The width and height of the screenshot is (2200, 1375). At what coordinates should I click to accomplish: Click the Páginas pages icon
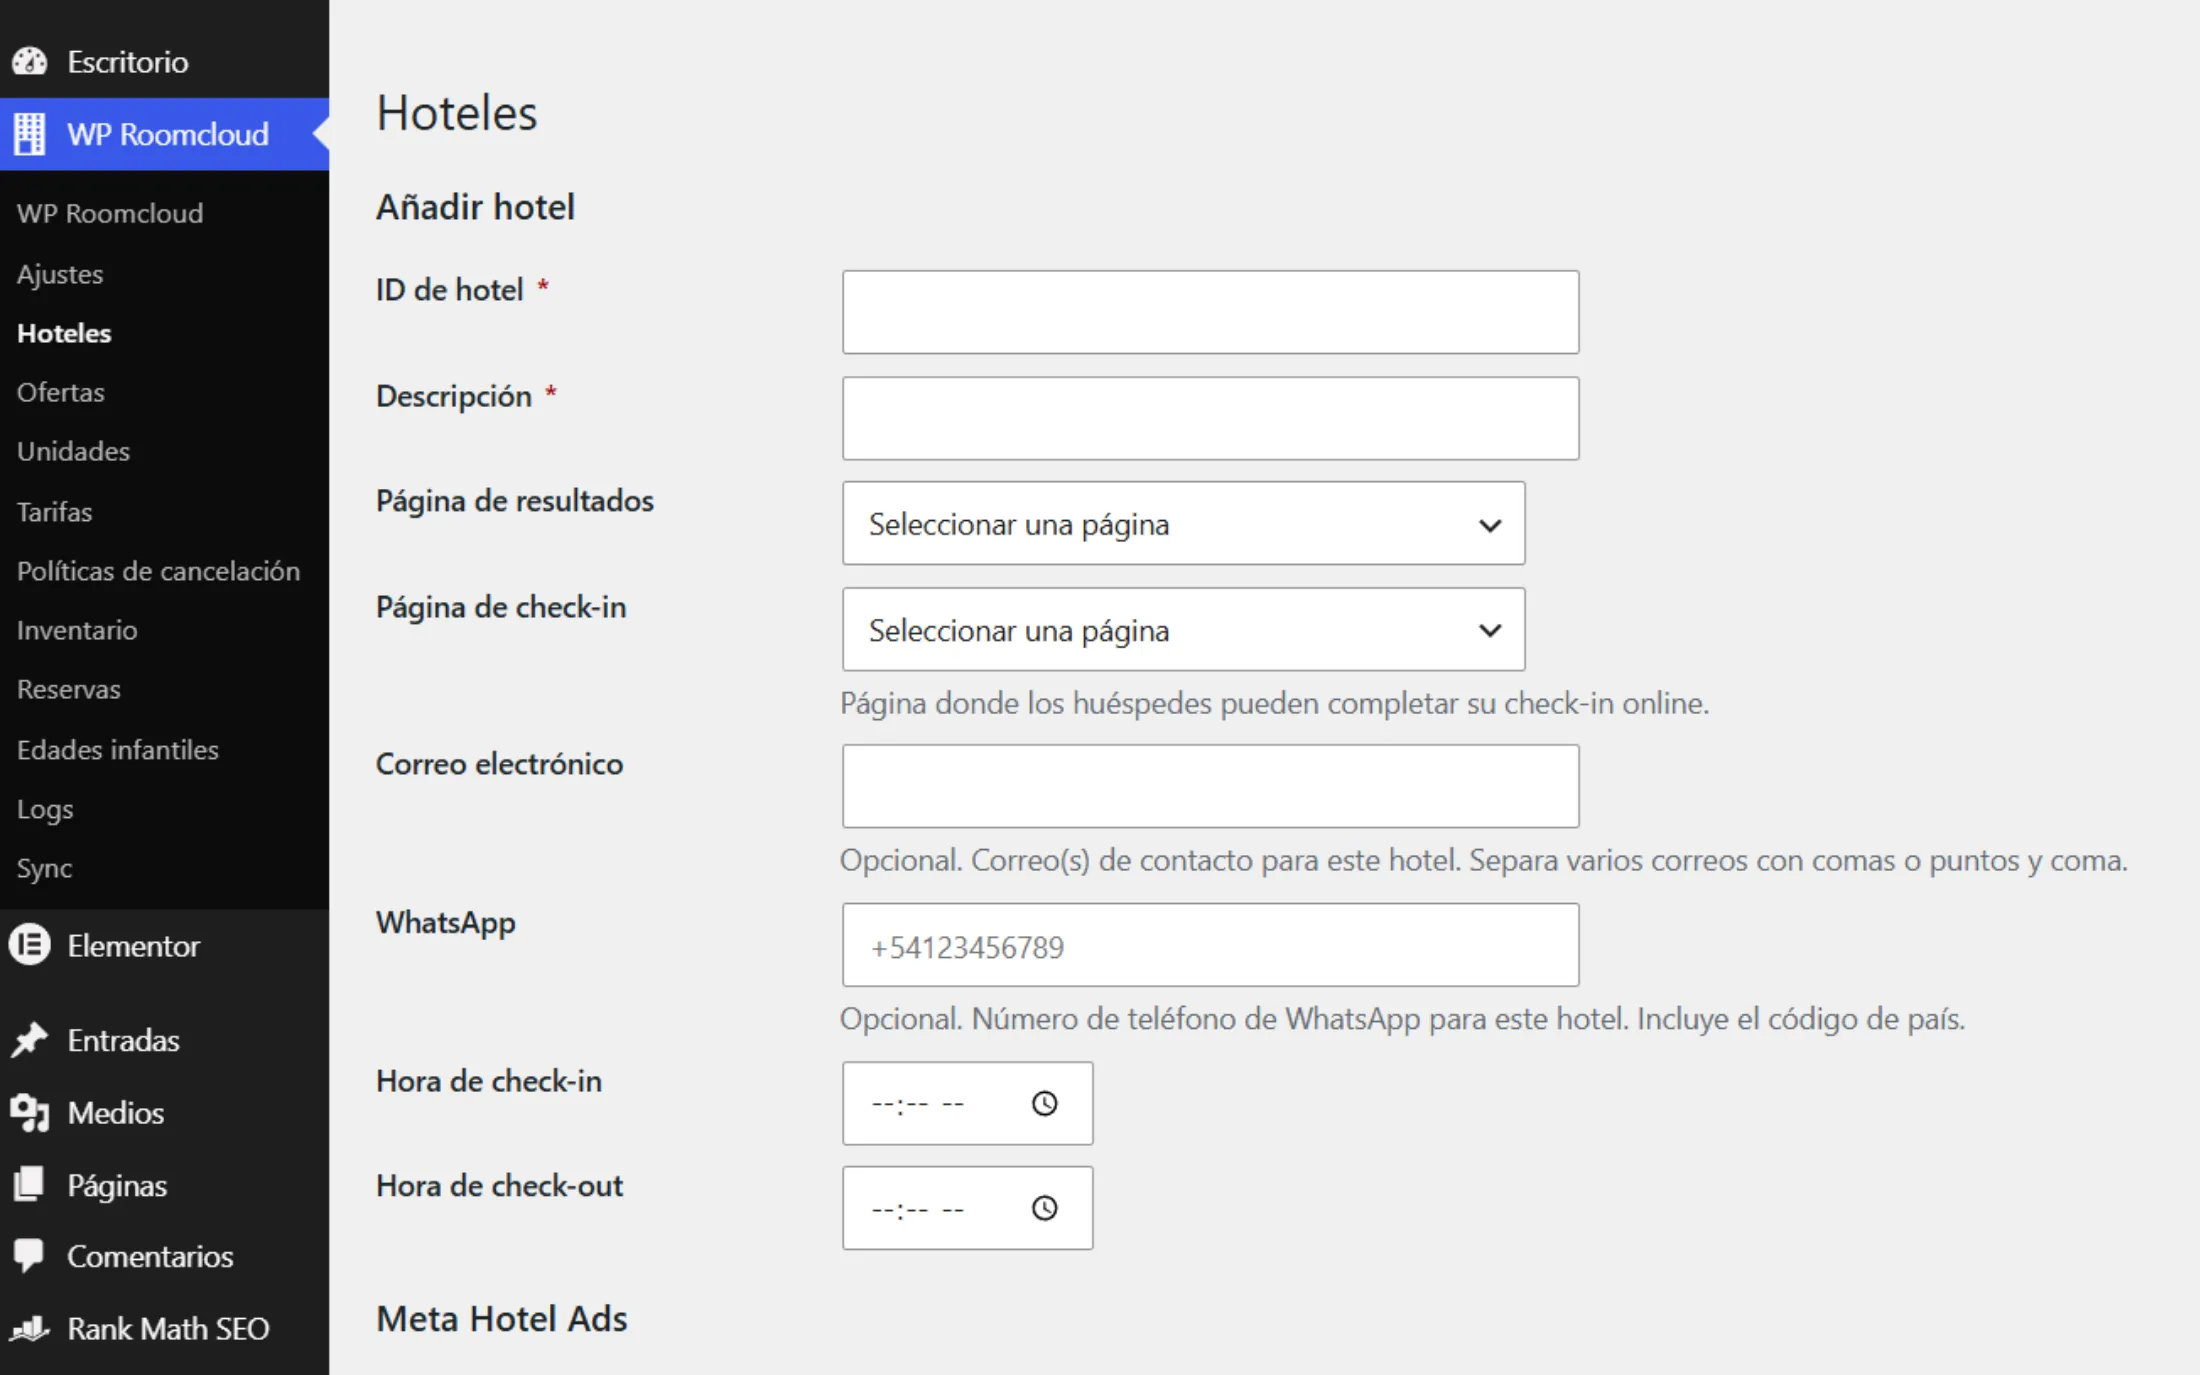(29, 1185)
